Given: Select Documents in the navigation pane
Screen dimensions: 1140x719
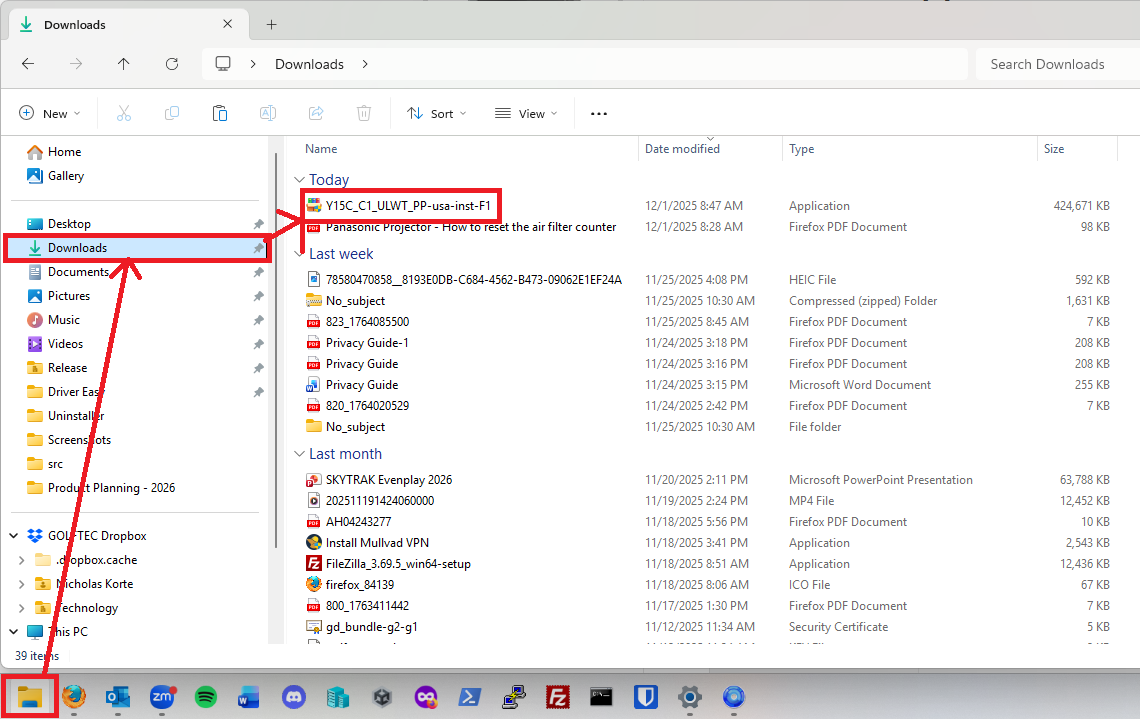Looking at the screenshot, I should [x=78, y=272].
